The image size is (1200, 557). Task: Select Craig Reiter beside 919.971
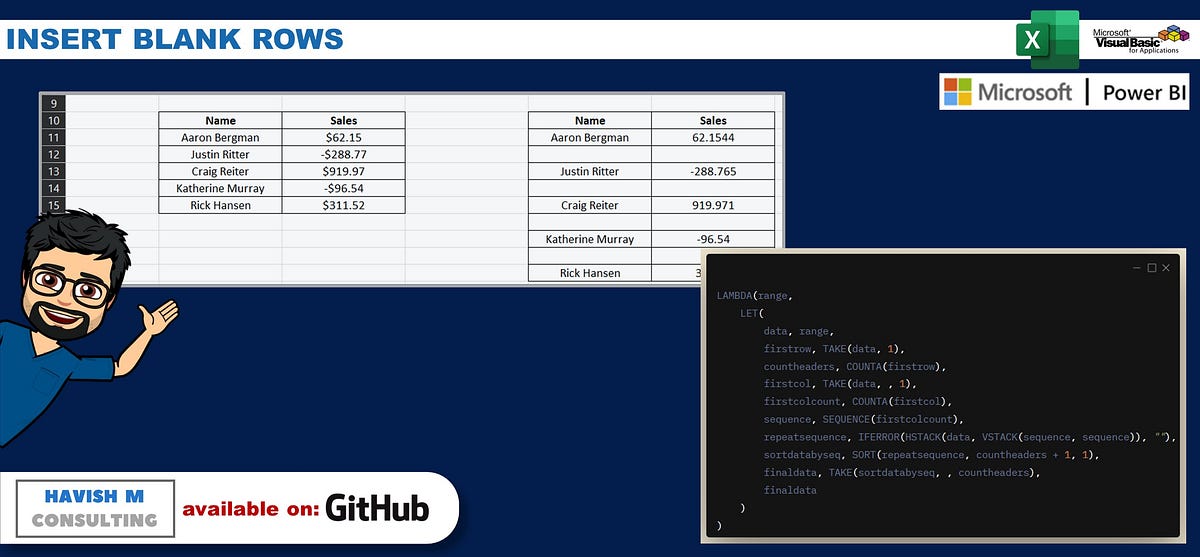pyautogui.click(x=590, y=205)
